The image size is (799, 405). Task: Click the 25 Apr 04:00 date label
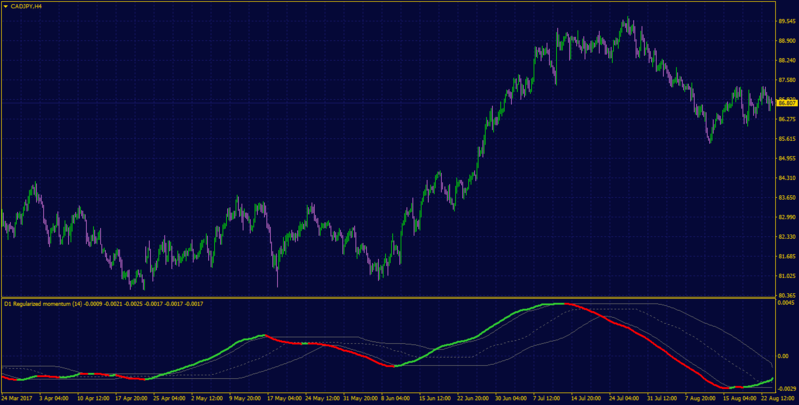click(x=169, y=396)
